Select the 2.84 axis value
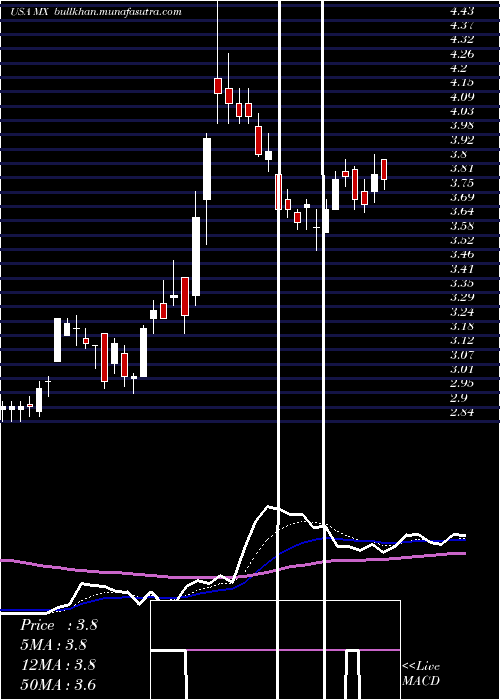 (462, 413)
